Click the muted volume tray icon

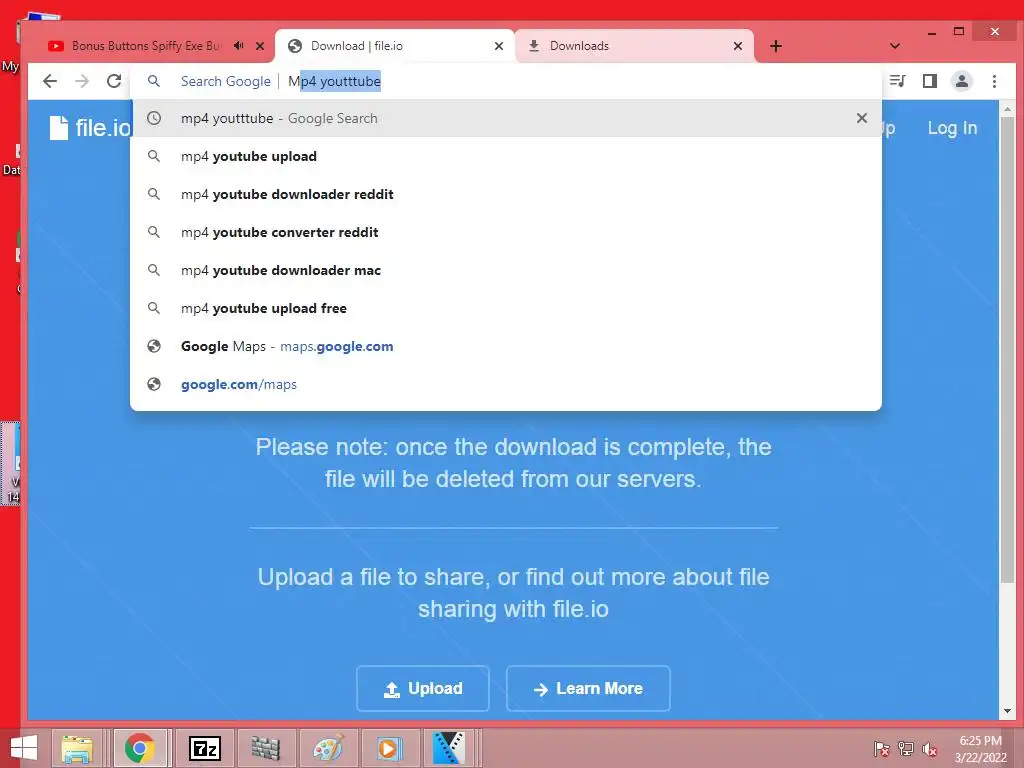click(x=929, y=749)
